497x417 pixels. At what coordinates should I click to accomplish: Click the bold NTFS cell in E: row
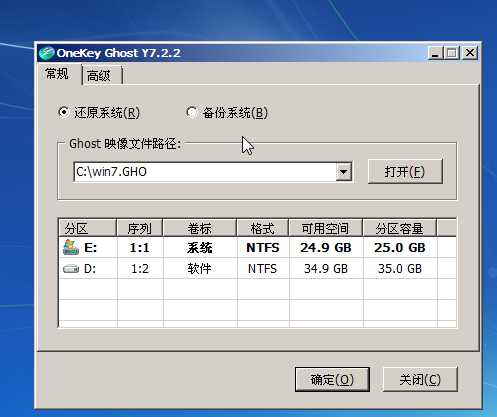(263, 248)
